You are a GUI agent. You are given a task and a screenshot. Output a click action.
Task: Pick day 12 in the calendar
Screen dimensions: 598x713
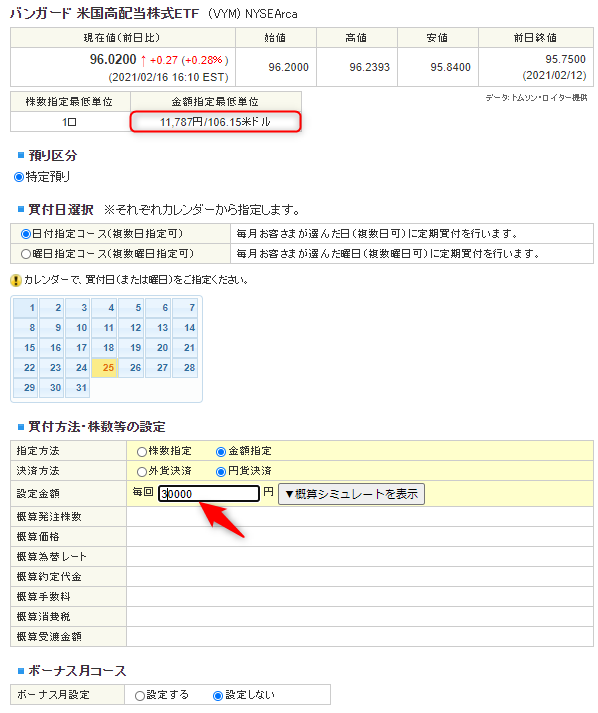click(x=131, y=328)
